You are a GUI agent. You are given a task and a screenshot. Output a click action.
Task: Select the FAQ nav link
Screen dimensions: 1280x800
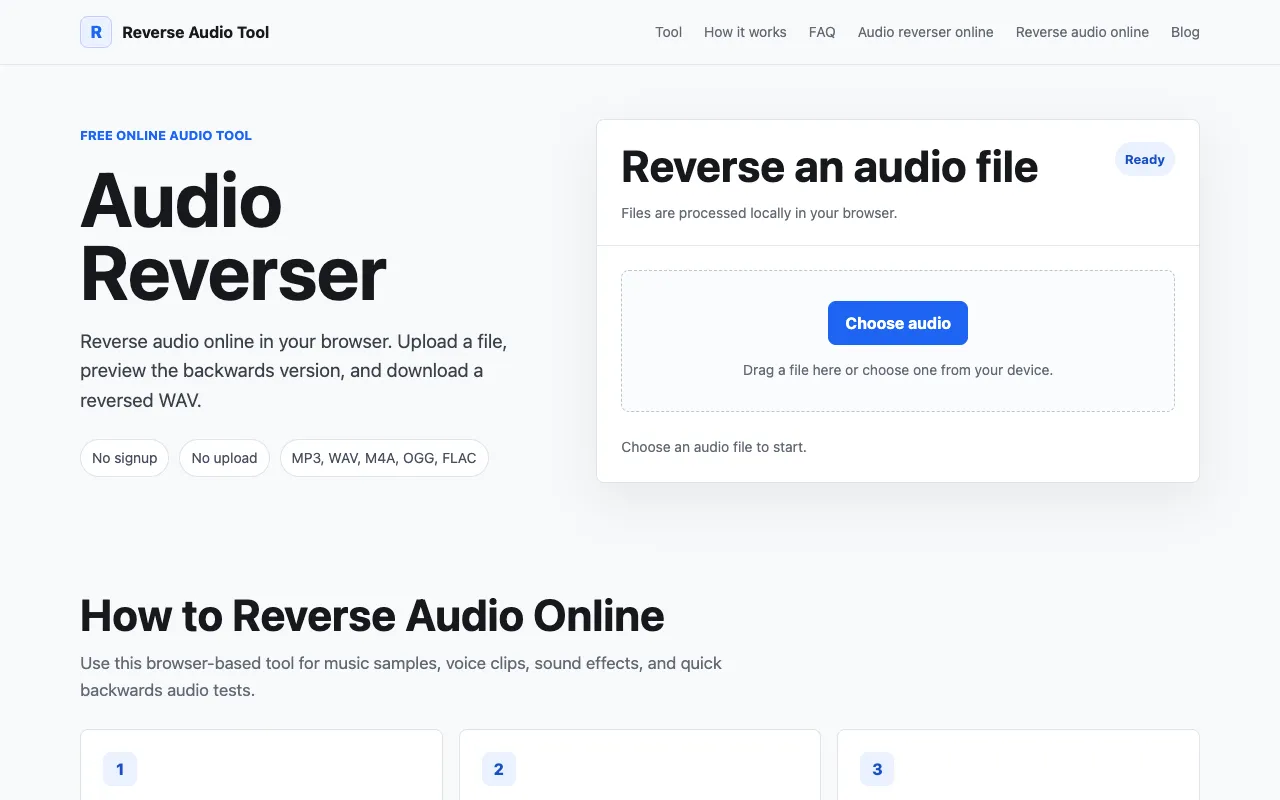(822, 32)
